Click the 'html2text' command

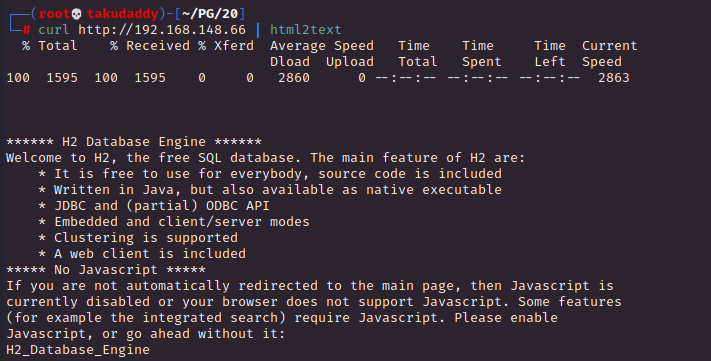pos(306,30)
